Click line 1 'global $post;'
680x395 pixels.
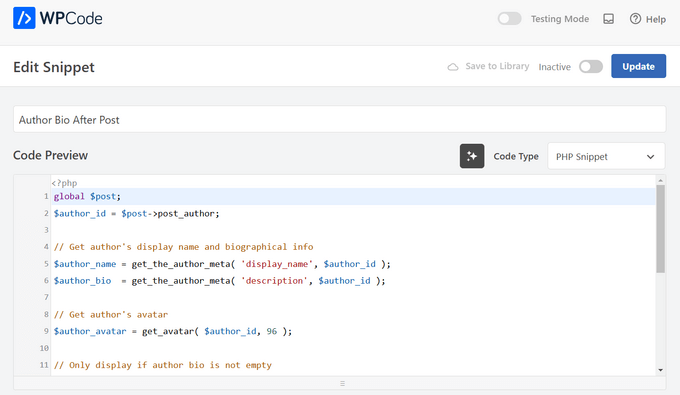87,196
